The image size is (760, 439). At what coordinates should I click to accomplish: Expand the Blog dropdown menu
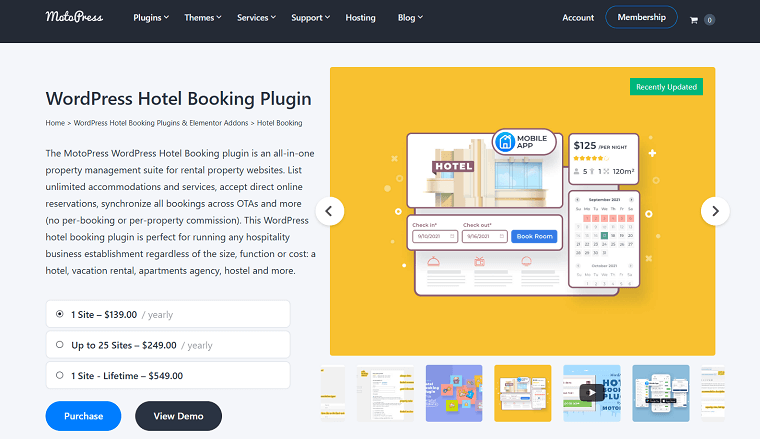[x=410, y=17]
